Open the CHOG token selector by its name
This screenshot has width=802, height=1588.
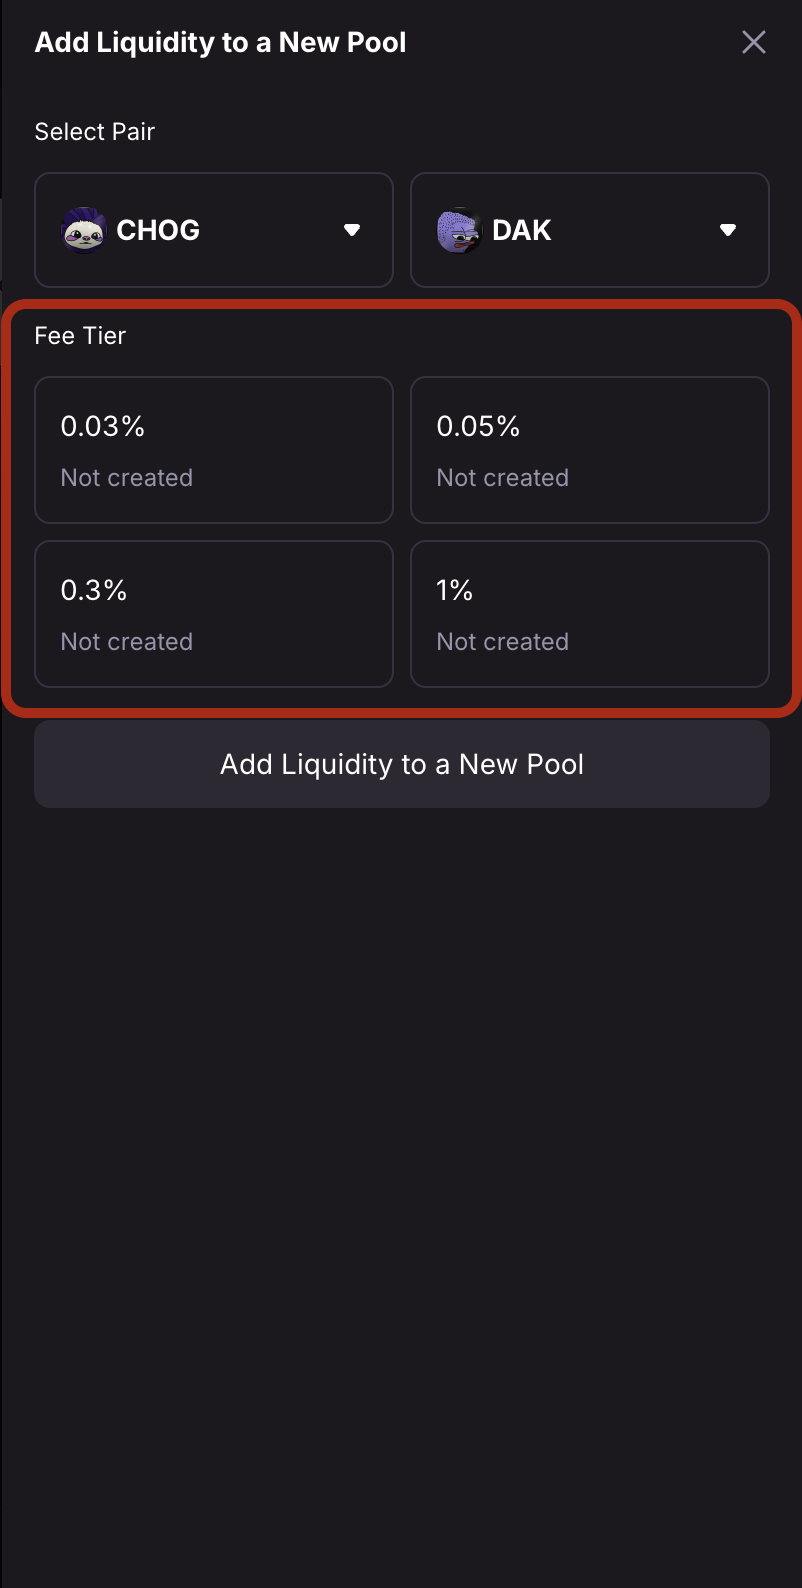(158, 230)
